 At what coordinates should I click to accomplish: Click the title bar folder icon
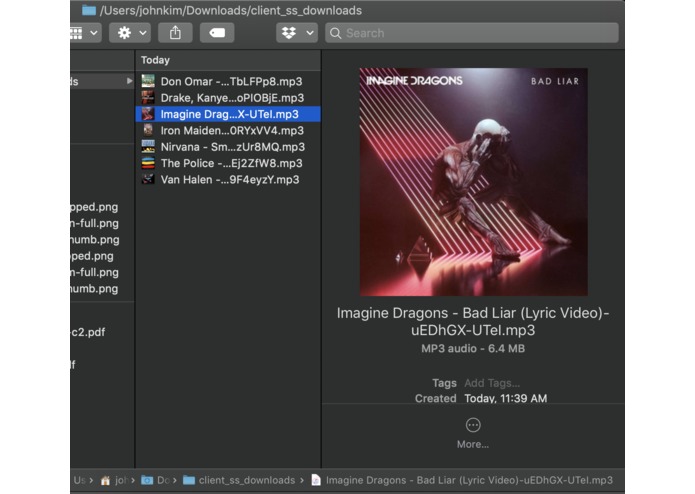tap(89, 10)
